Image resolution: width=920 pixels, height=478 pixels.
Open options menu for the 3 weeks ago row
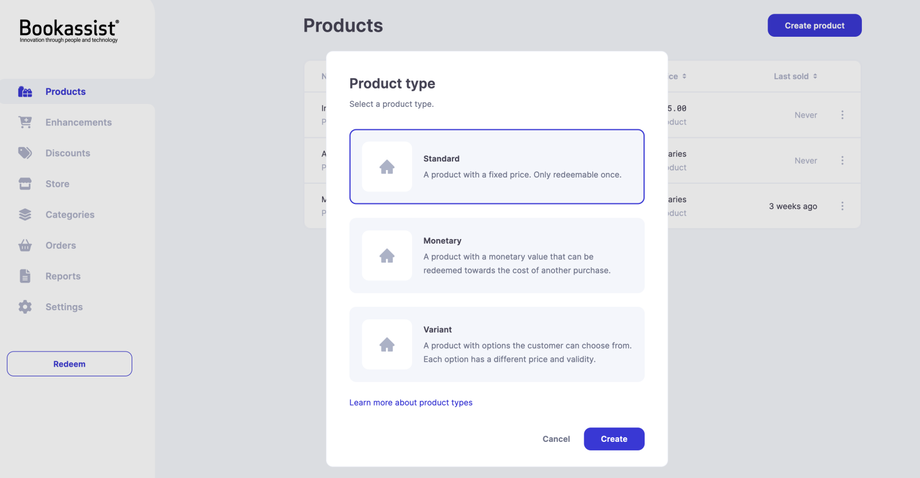point(842,206)
